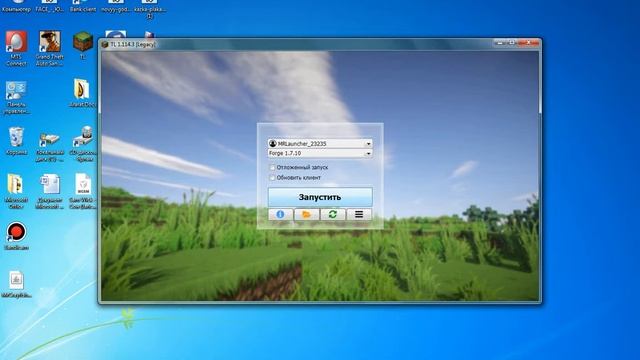640x360 pixels.
Task: Close the TL Legacy launcher window
Action: 528,42
